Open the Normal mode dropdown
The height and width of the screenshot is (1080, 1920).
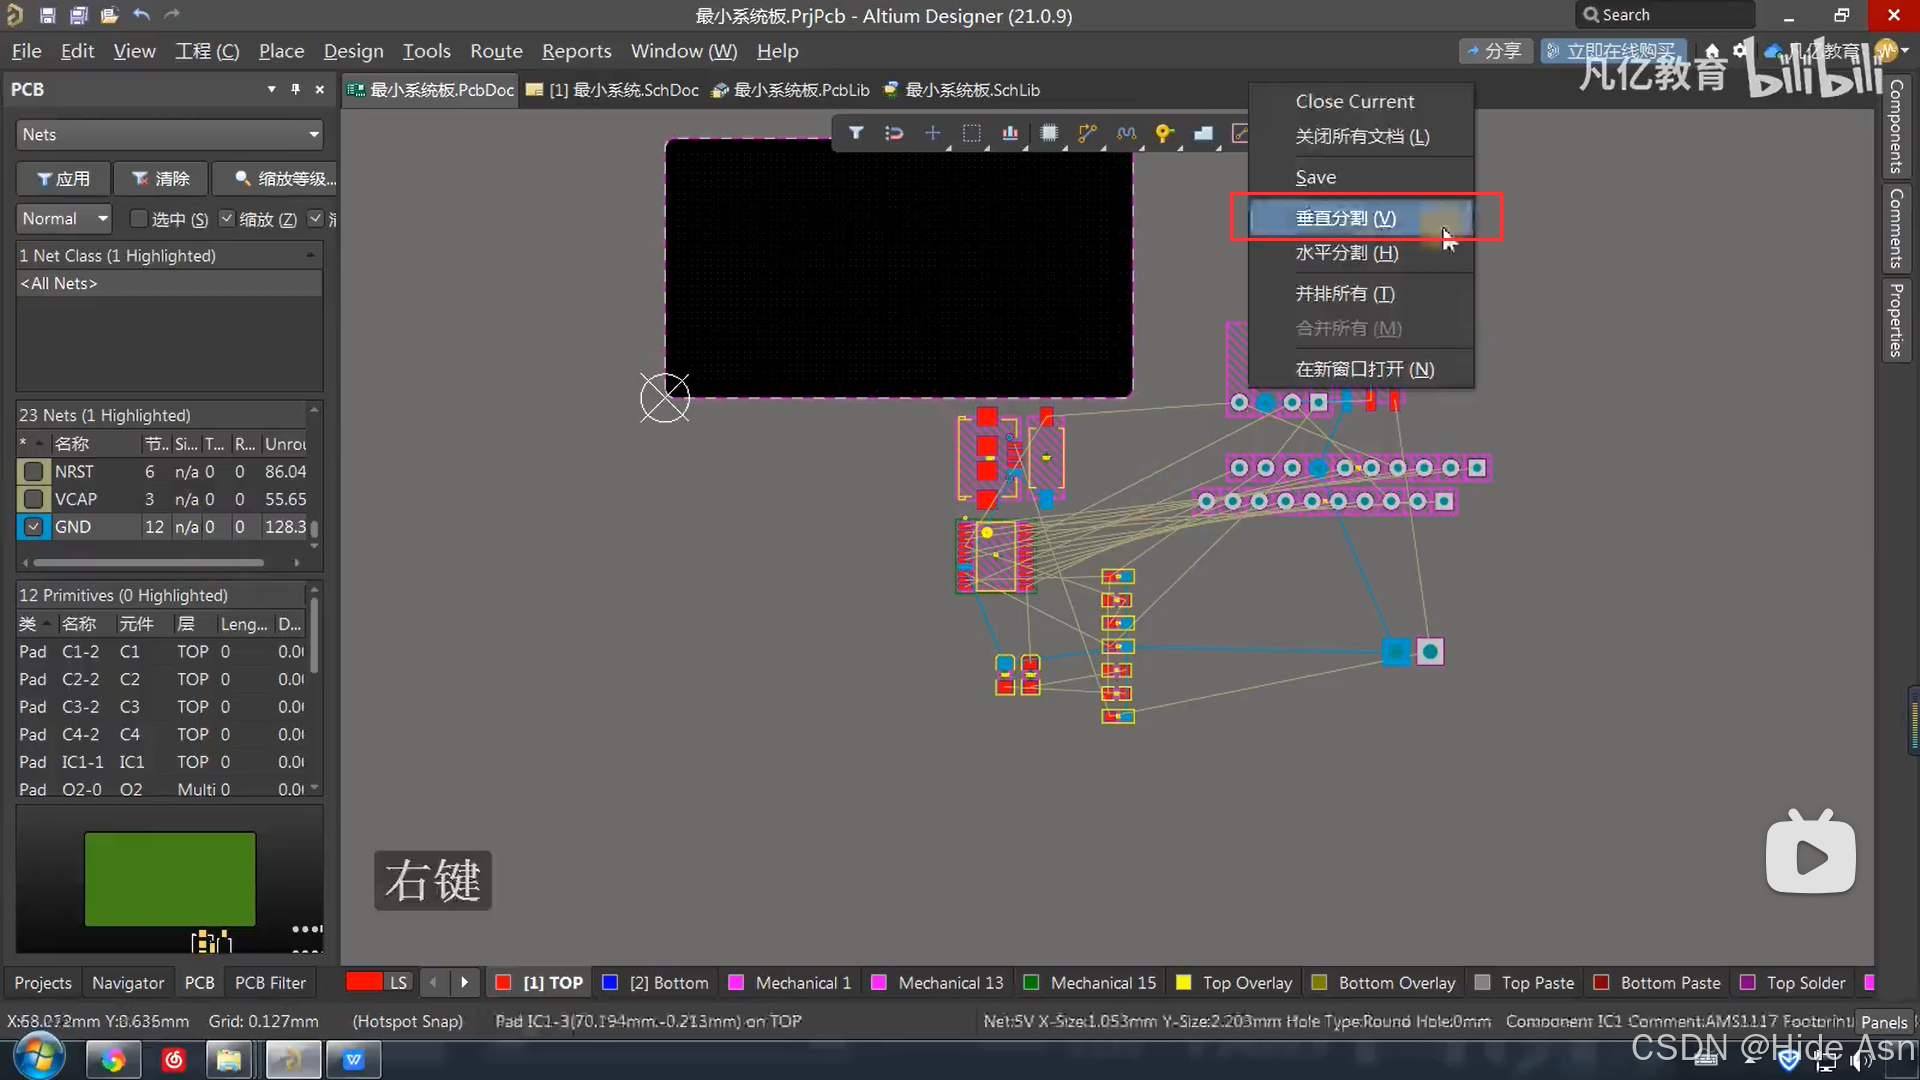coord(64,218)
